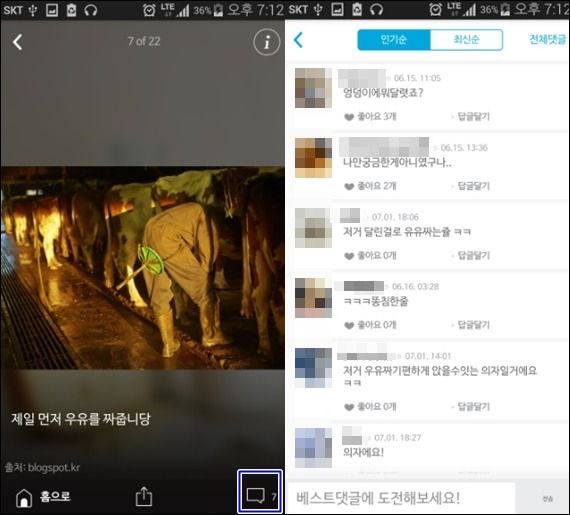Tap the share icon below the photo
This screenshot has width=570, height=515.
[144, 496]
